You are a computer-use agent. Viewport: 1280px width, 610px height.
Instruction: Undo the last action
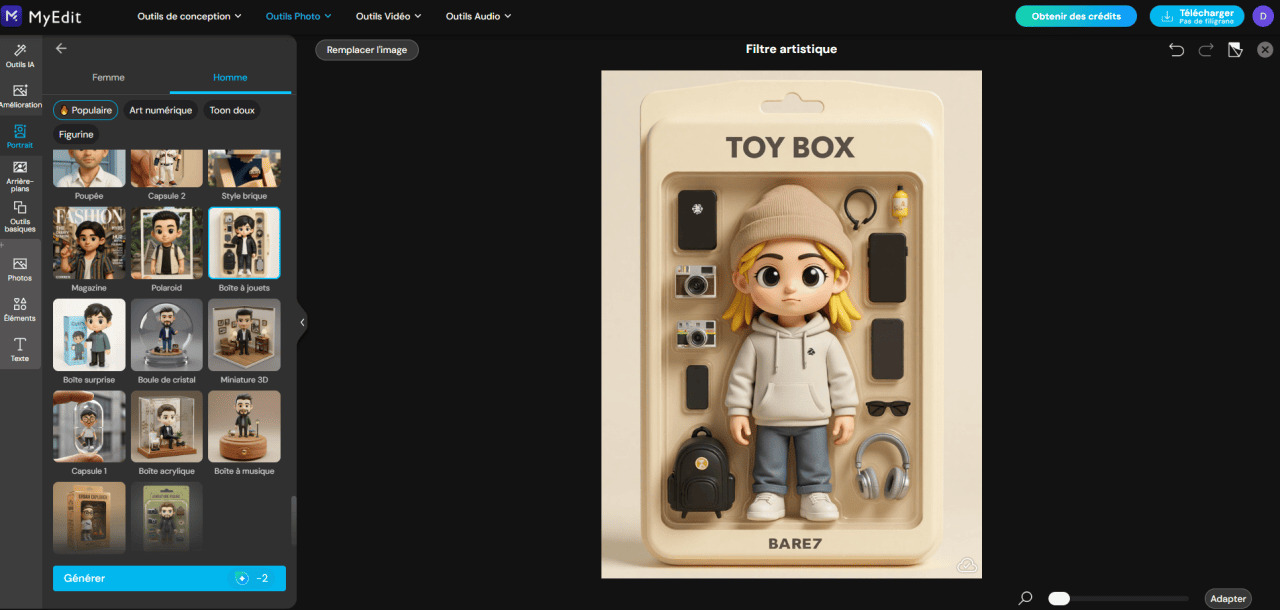point(1176,50)
